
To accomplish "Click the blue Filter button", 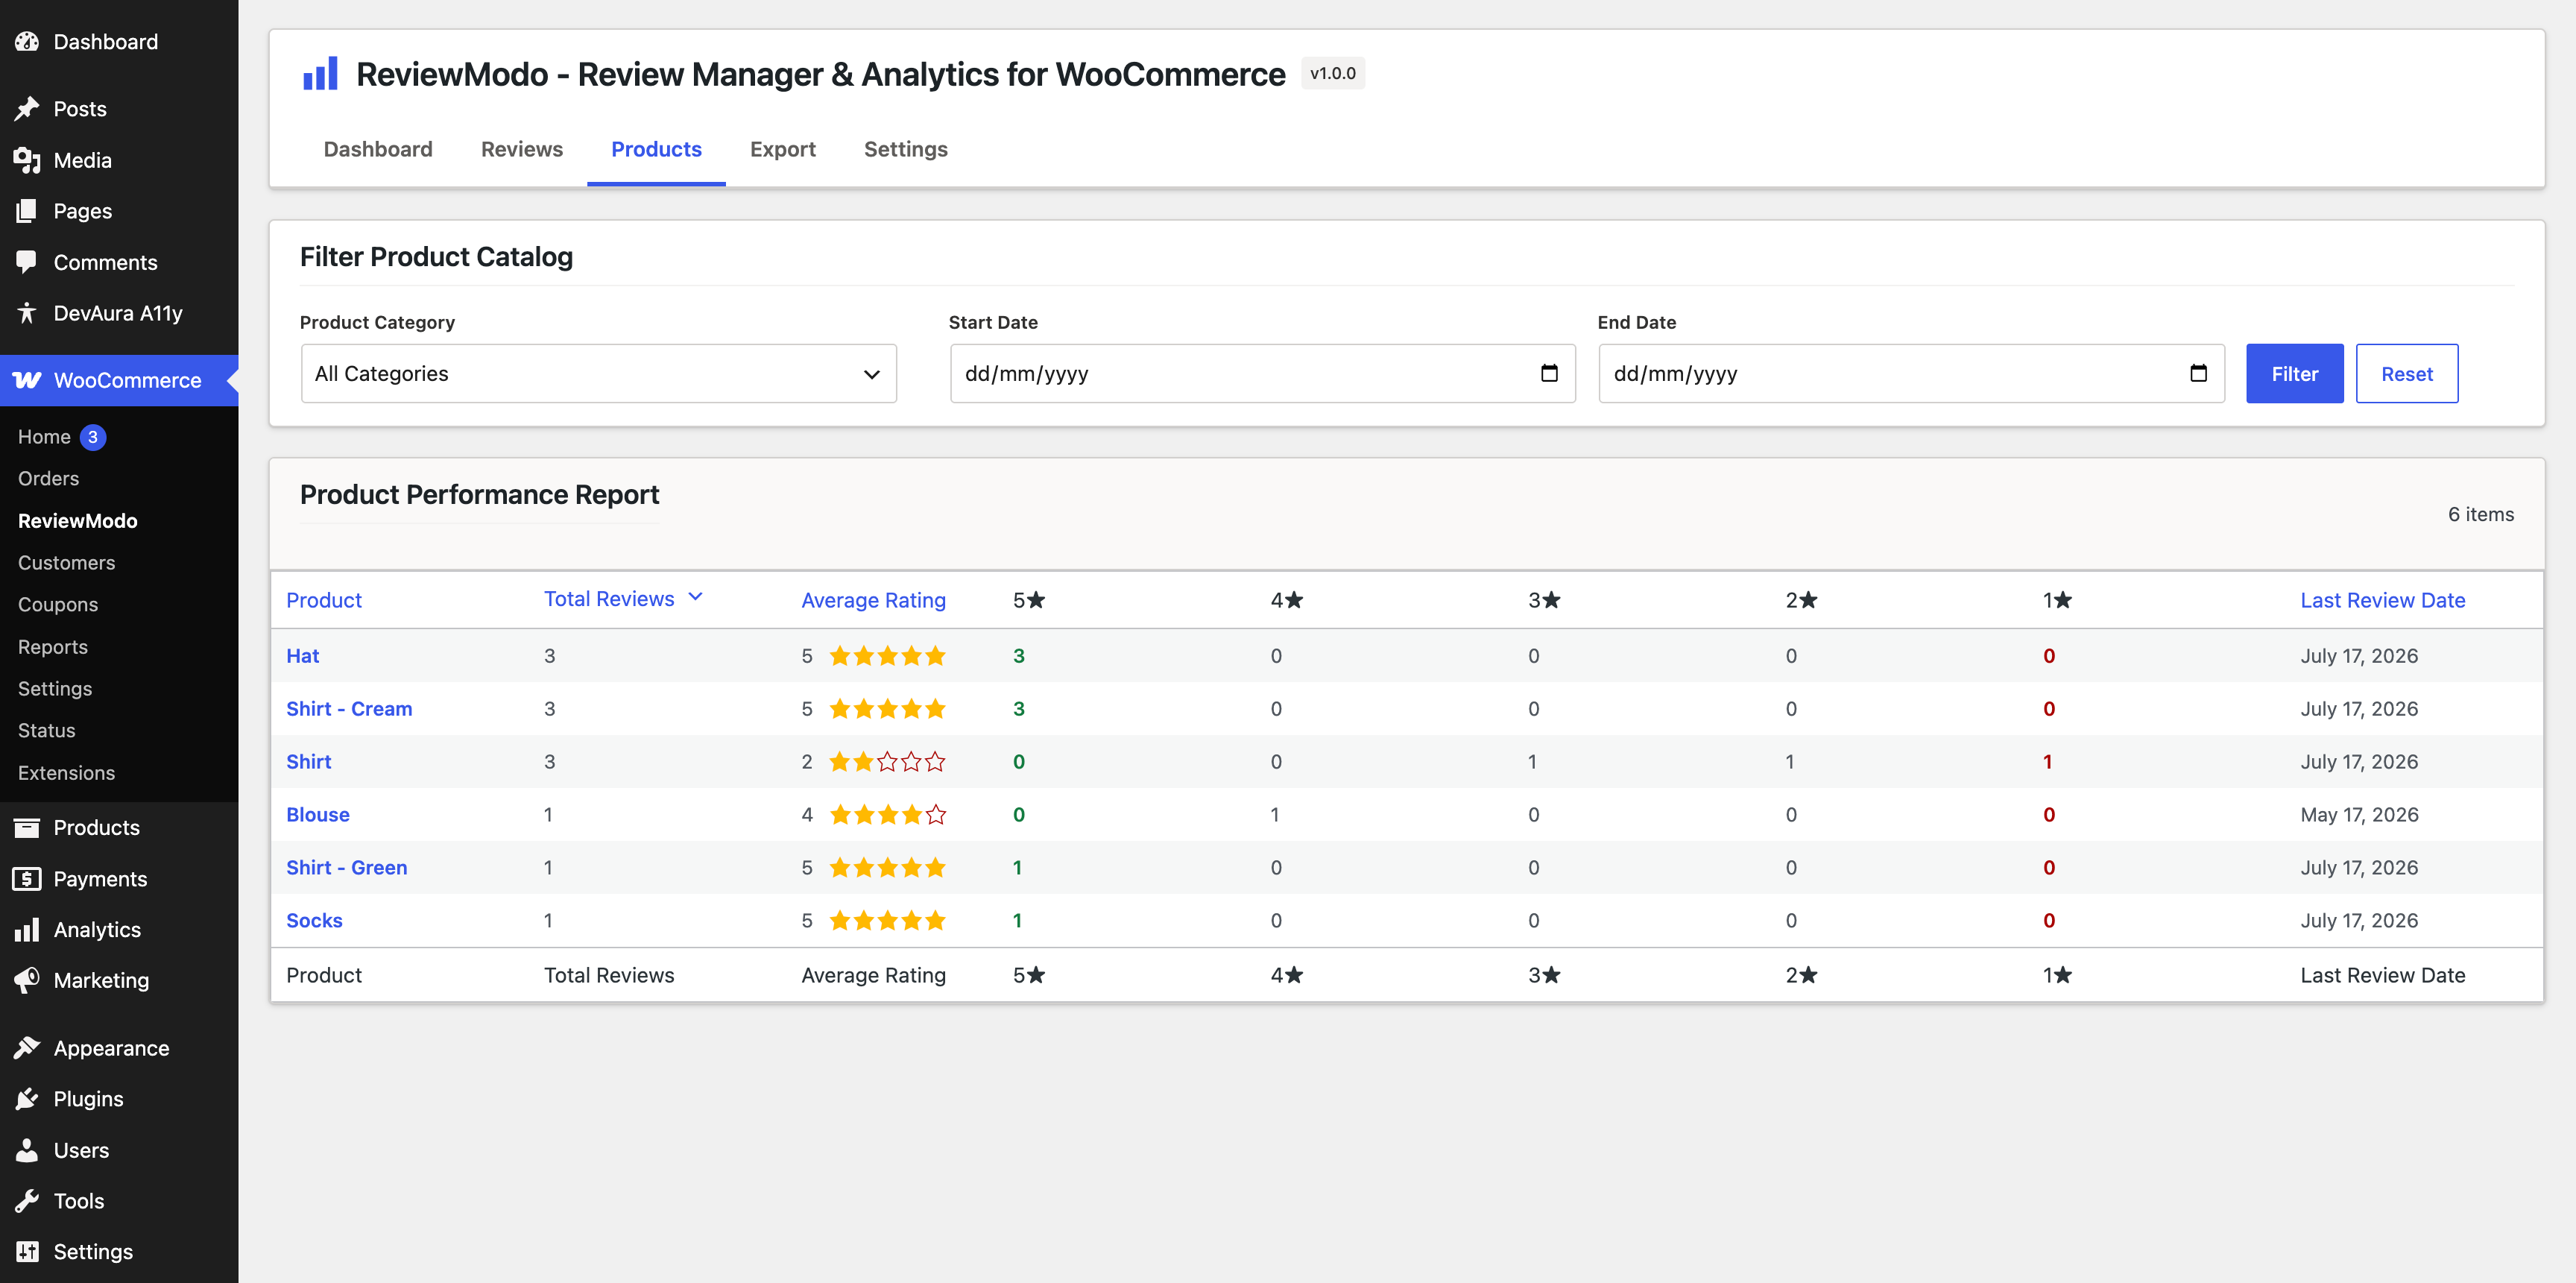I will pos(2294,374).
